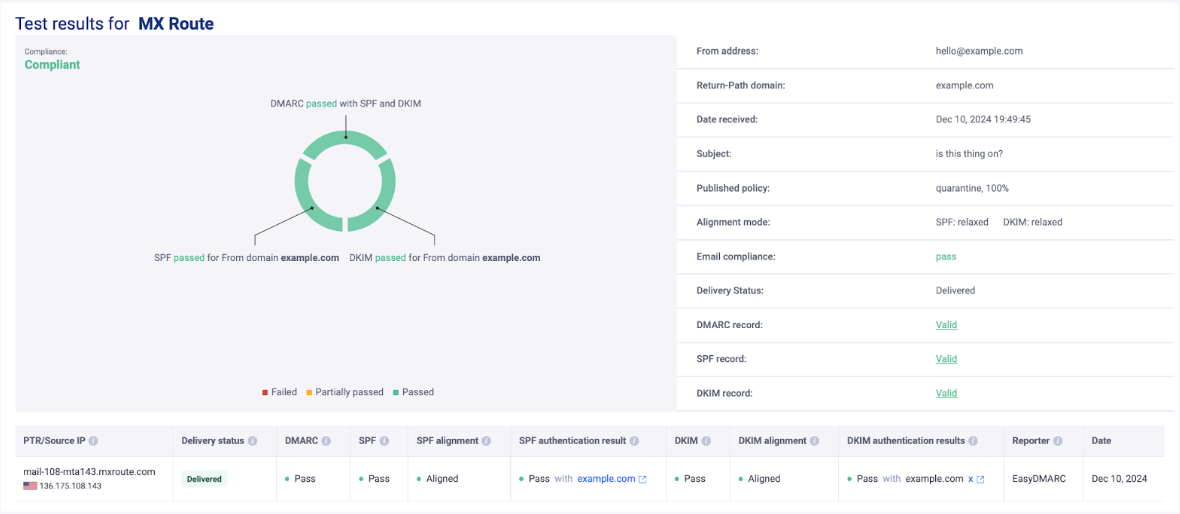Click the DKIM alignment info icon
Viewport: 1180px width, 514px height.
point(814,441)
